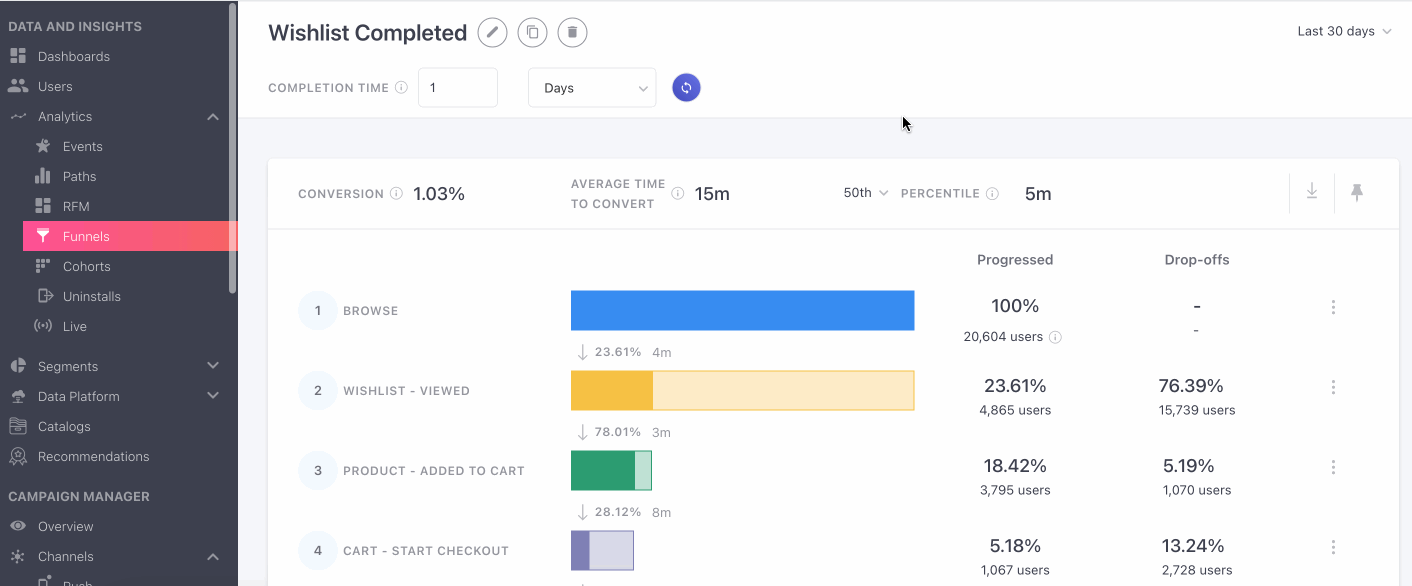Open the Days unit dropdown
Viewport: 1412px width, 586px height.
(x=592, y=88)
